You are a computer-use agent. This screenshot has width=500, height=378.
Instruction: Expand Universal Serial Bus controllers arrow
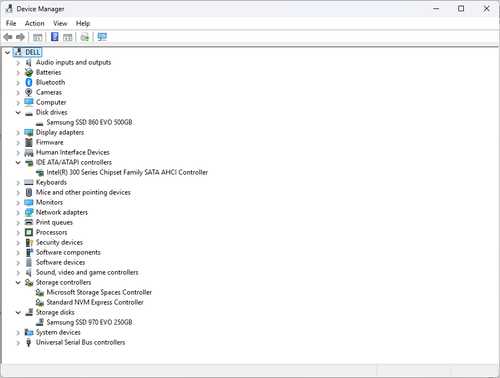pyautogui.click(x=18, y=343)
